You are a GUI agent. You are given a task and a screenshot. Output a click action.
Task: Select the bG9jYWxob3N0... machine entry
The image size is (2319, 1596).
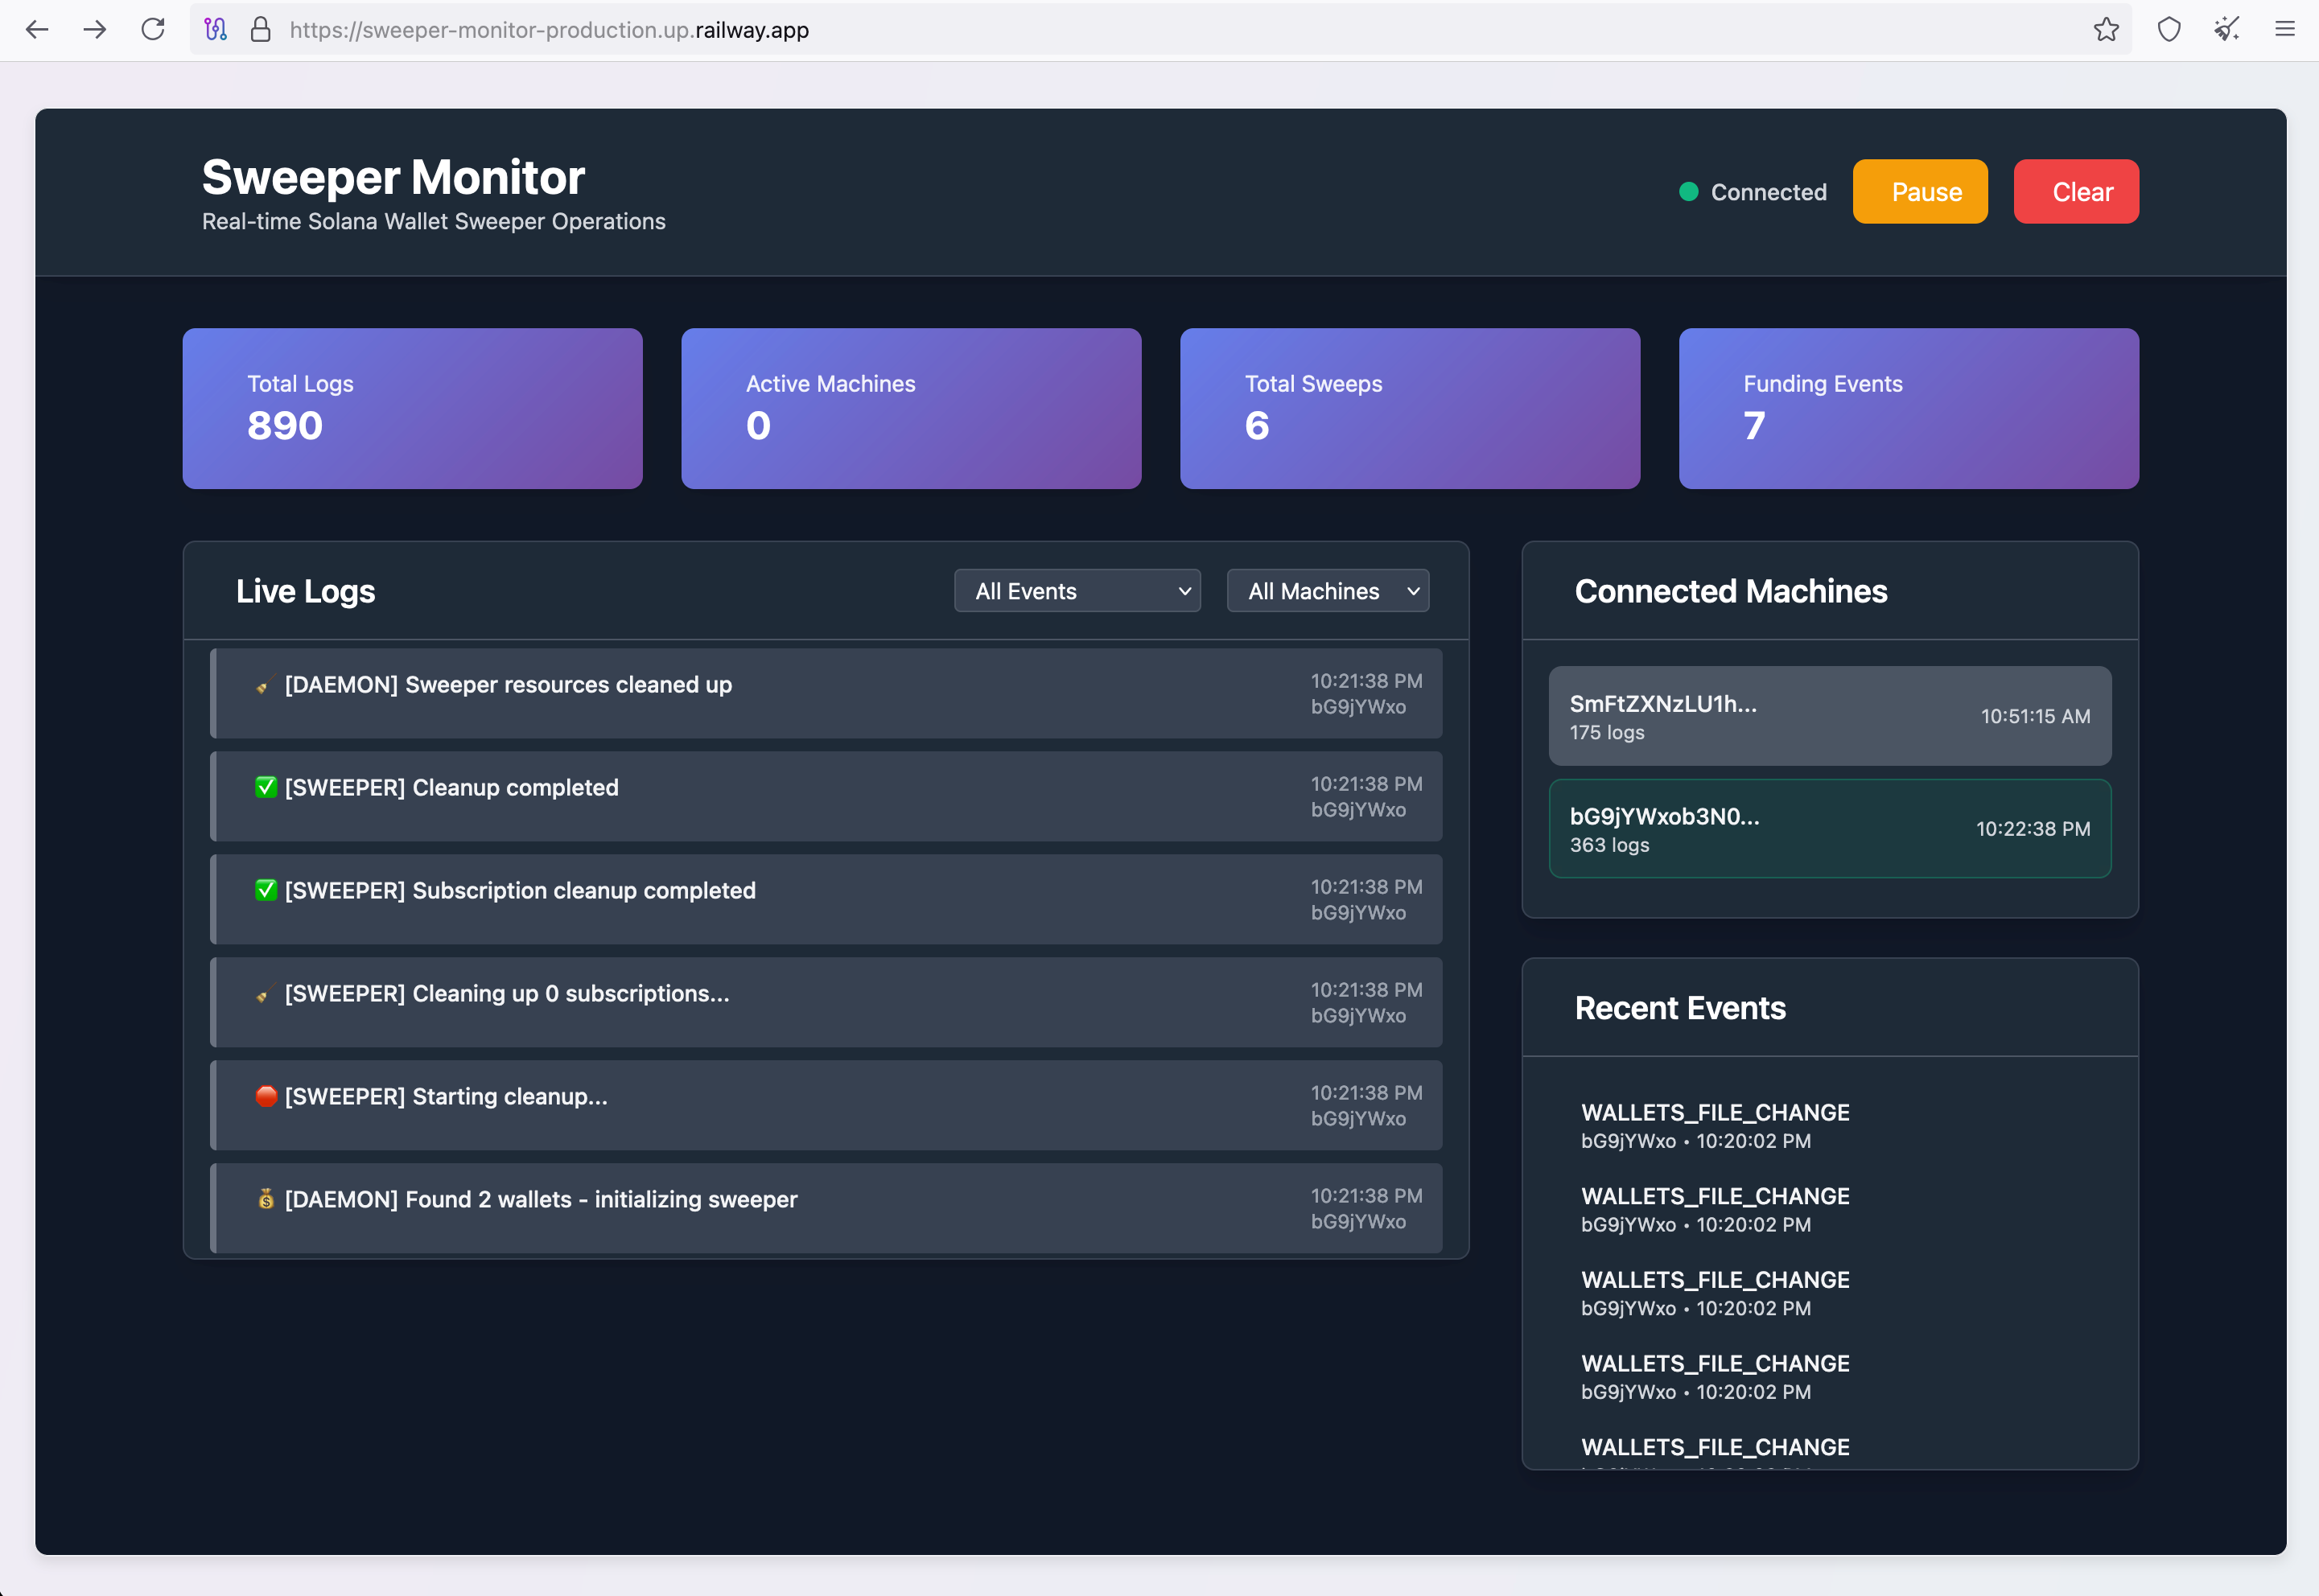tap(1830, 829)
